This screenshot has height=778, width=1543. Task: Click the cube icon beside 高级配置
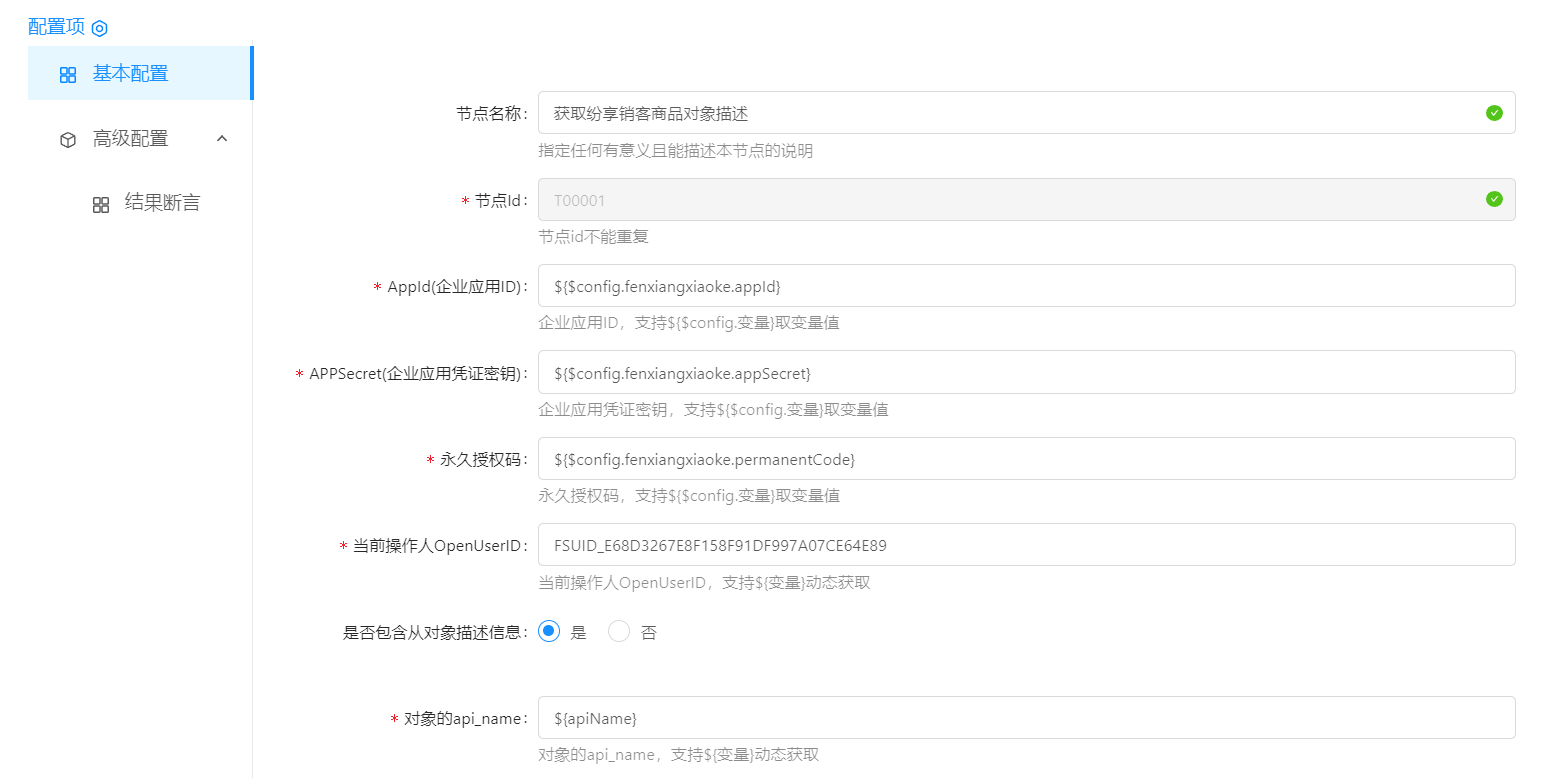[68, 140]
